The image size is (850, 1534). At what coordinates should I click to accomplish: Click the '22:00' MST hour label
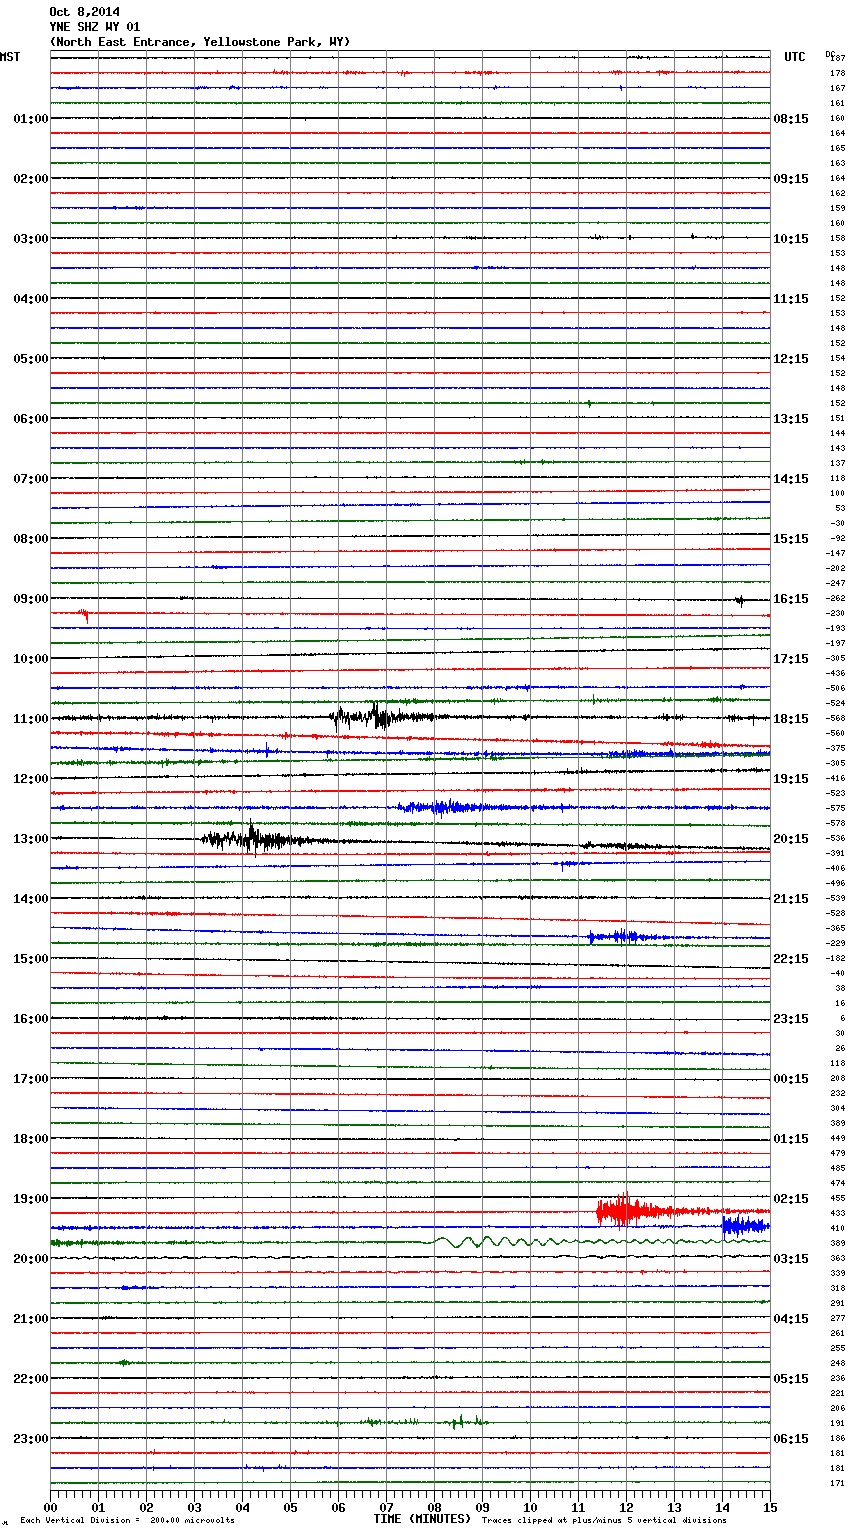click(x=31, y=1379)
